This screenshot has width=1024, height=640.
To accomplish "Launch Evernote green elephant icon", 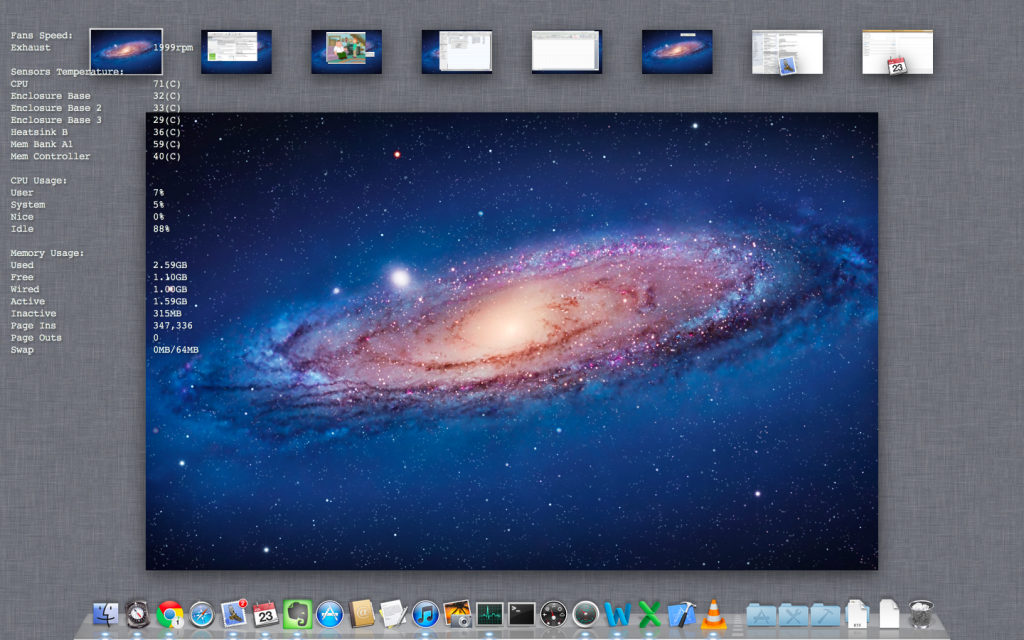I will [x=297, y=614].
